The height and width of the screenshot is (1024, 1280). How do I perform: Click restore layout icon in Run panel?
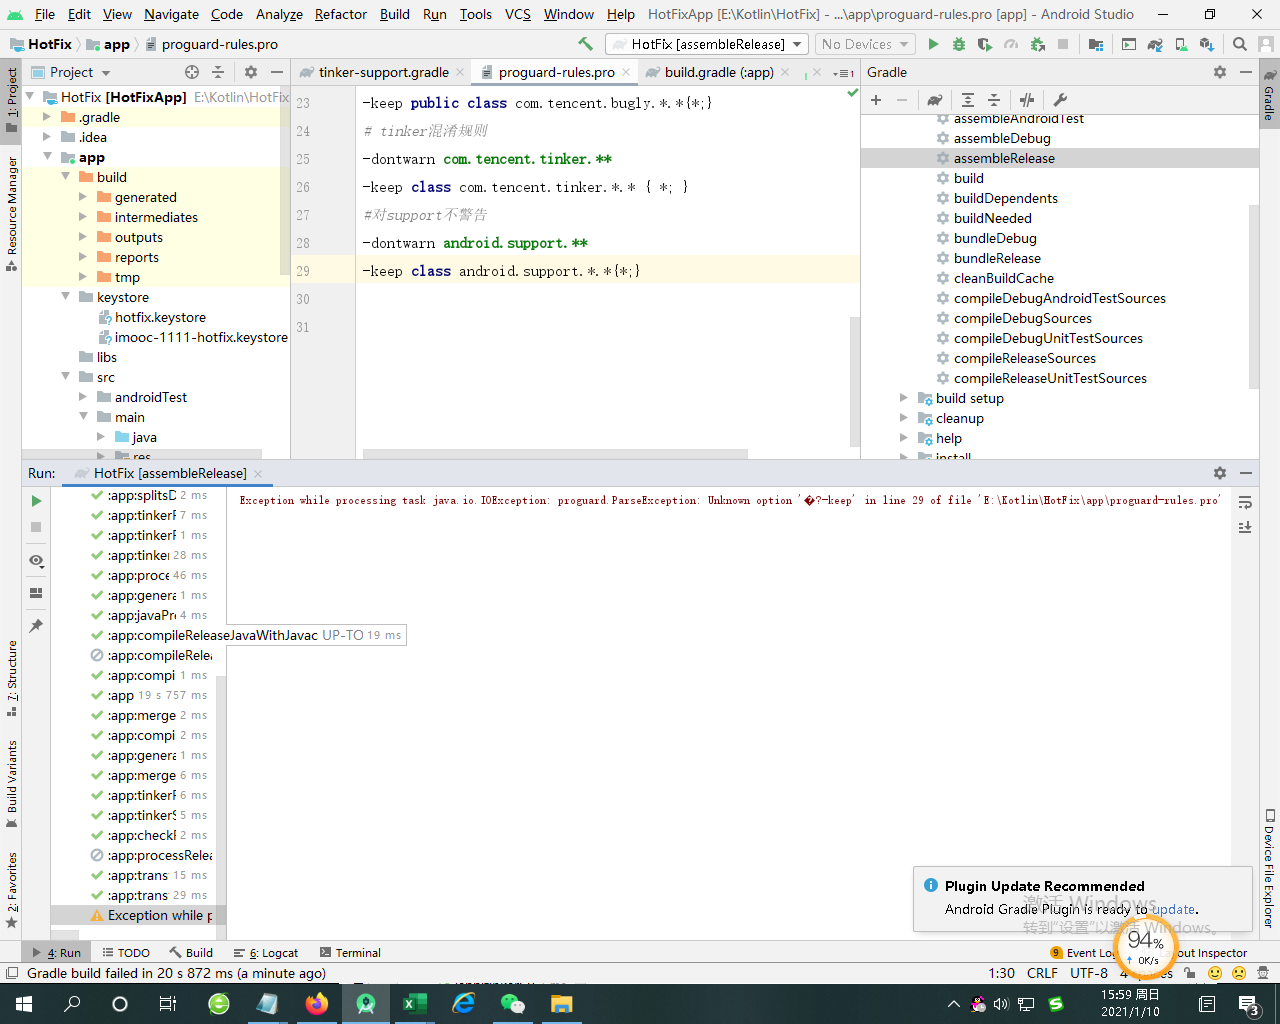(36, 593)
